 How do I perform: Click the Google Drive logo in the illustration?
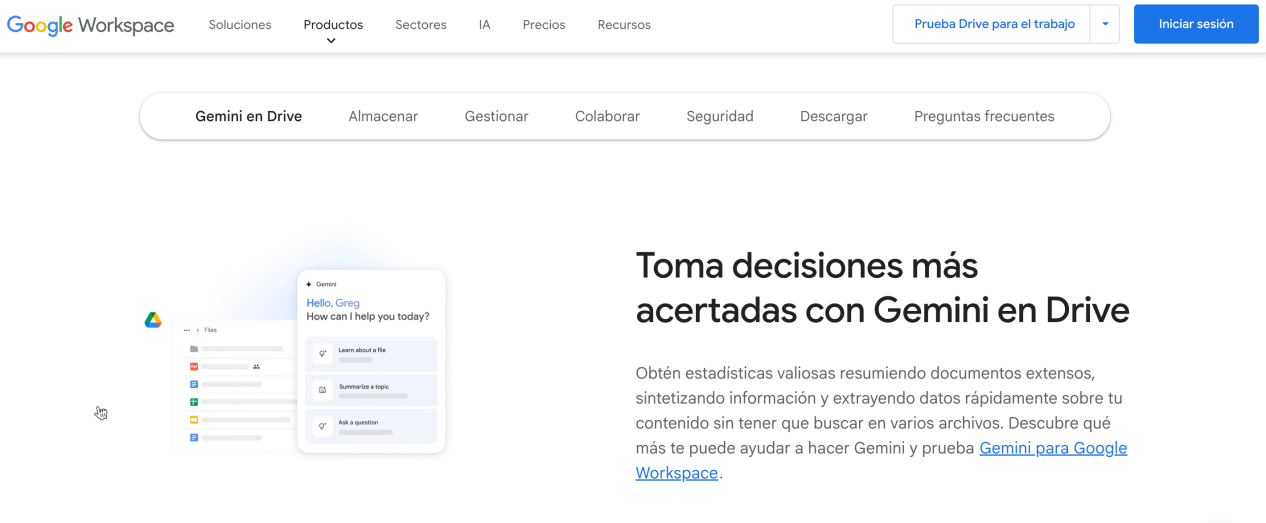click(153, 320)
